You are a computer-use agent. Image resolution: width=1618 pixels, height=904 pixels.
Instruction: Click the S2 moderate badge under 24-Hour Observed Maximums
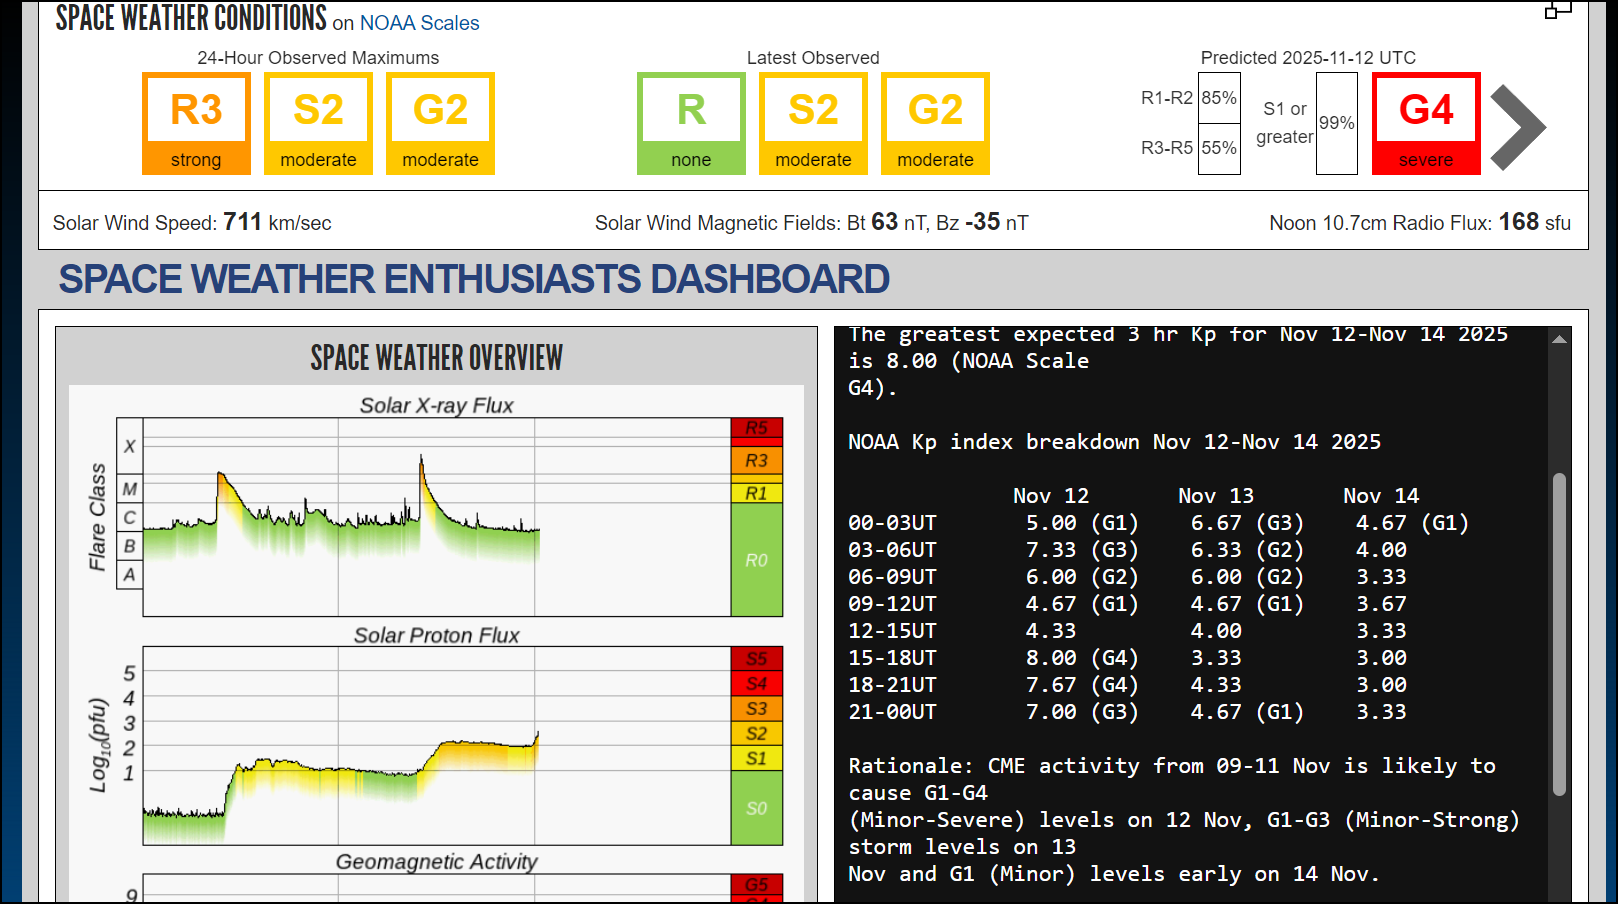pyautogui.click(x=318, y=123)
